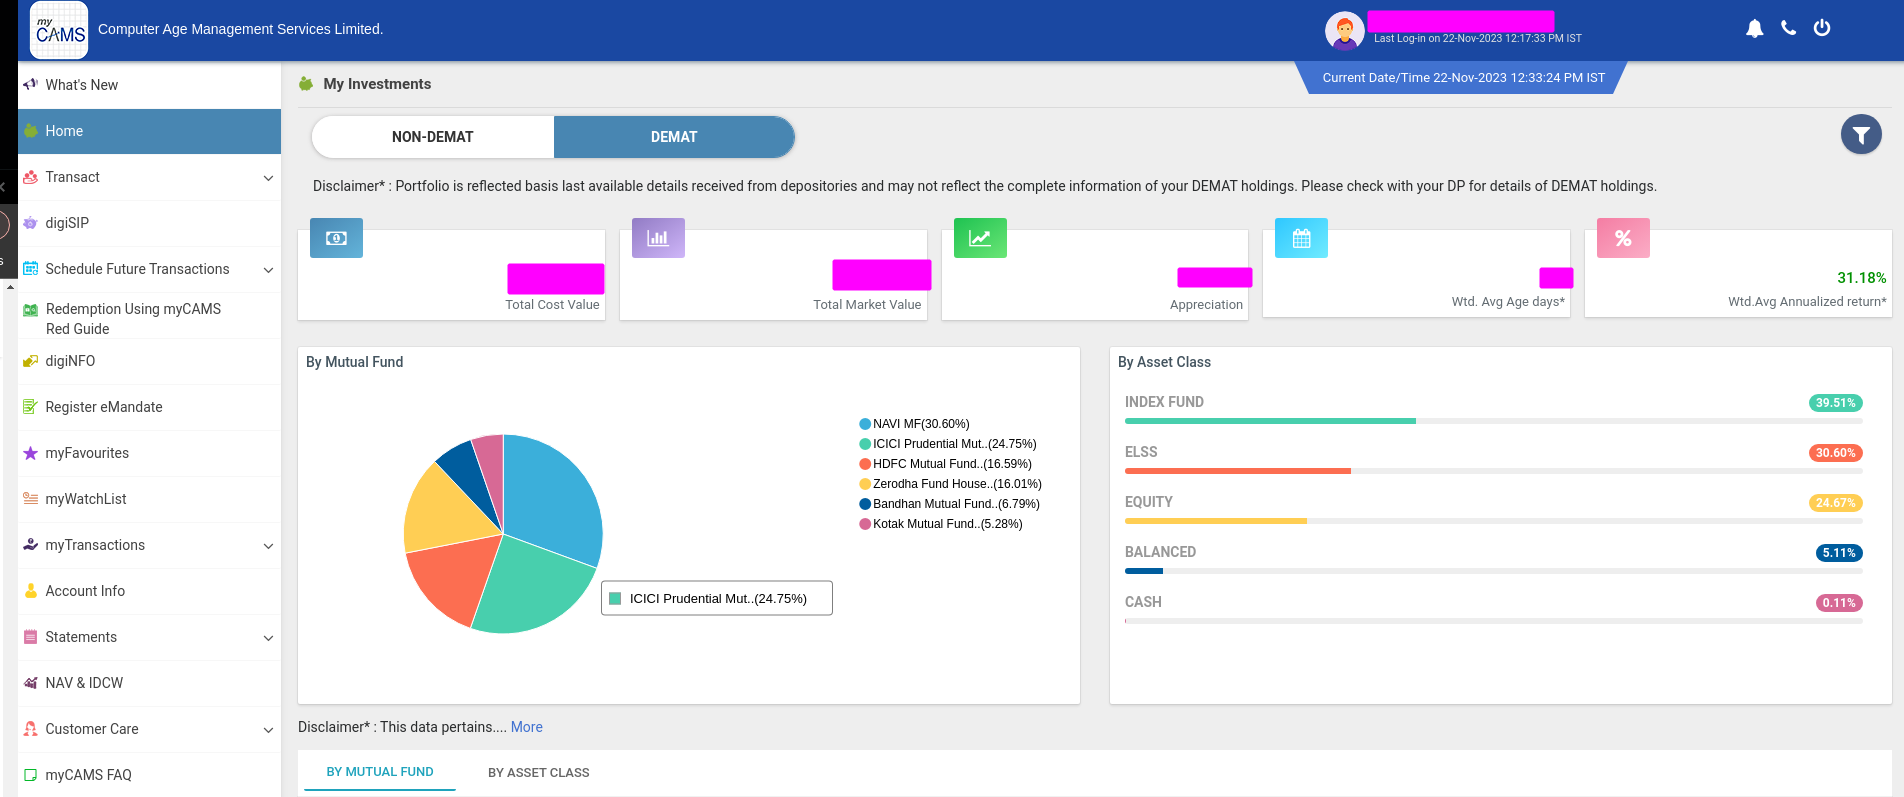Expand the Transact menu chevron

(268, 178)
